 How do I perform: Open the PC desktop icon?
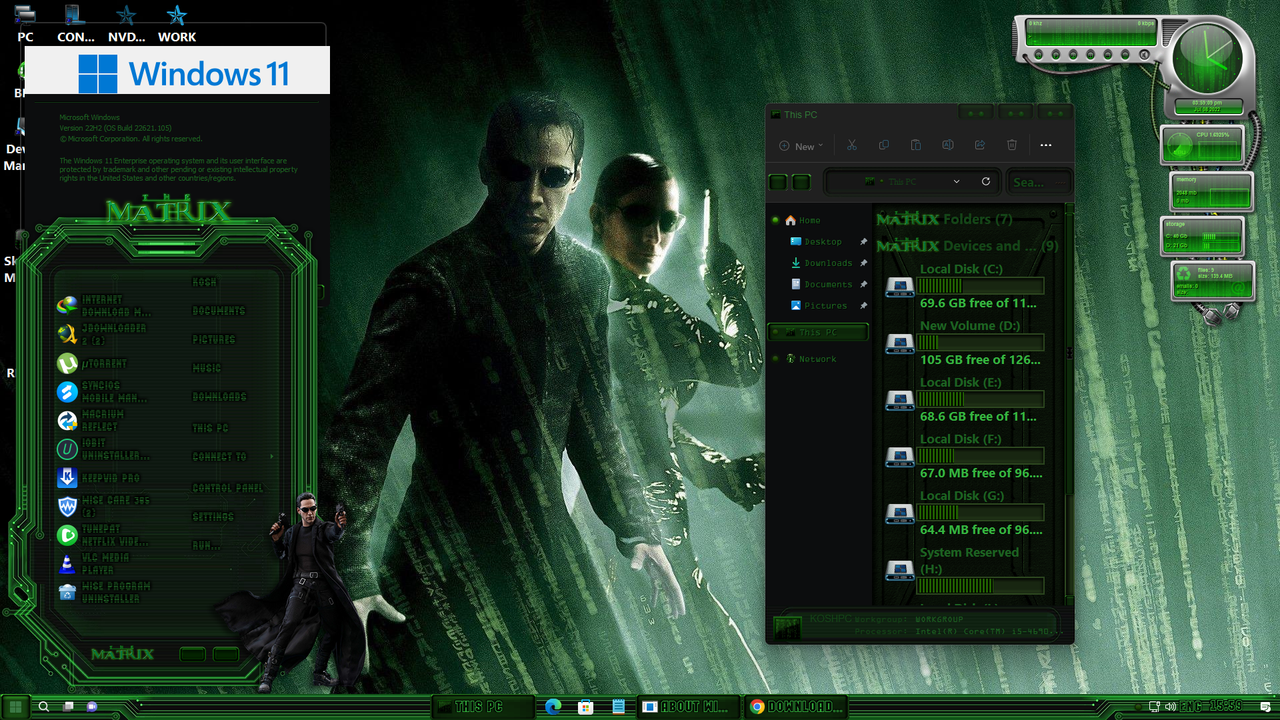click(x=25, y=24)
